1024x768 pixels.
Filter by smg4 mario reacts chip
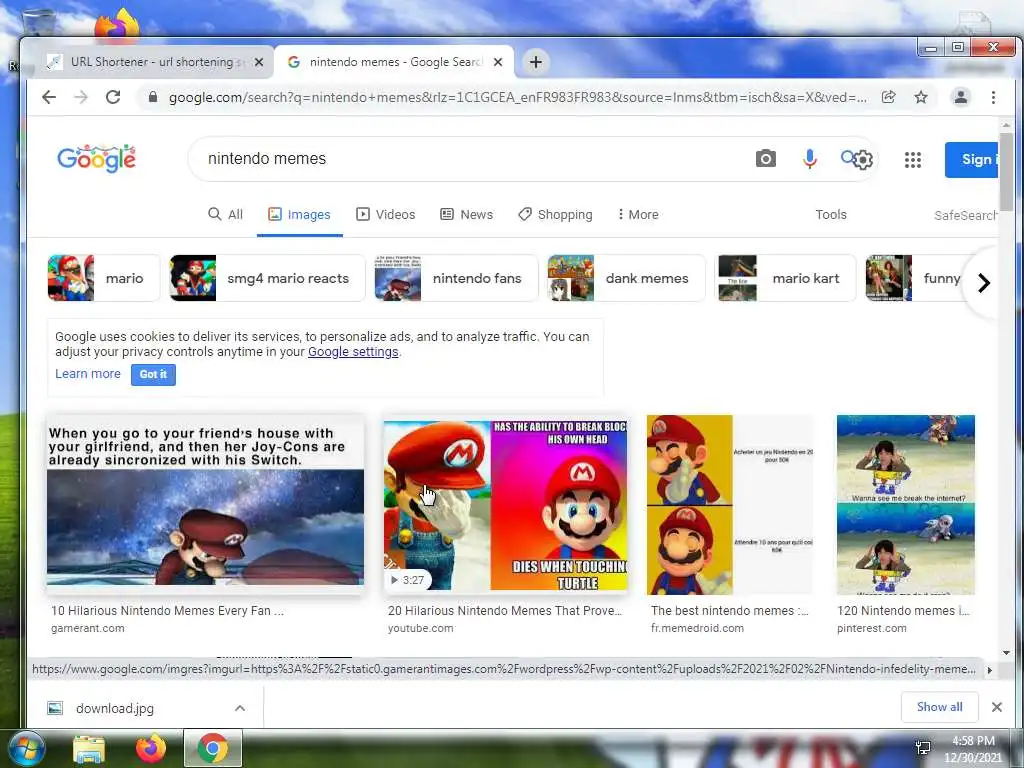tap(267, 278)
